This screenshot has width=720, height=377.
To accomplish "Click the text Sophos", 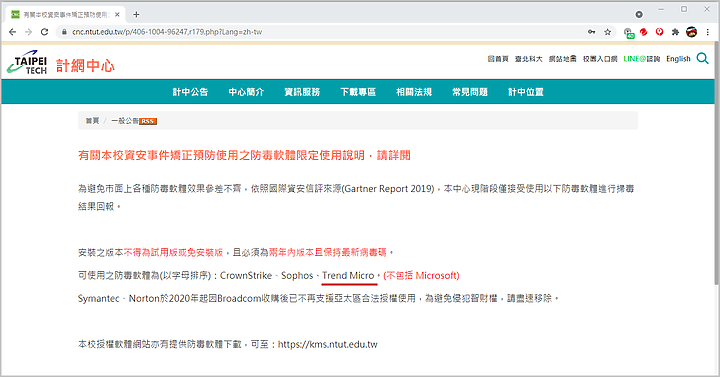I will tap(297, 276).
